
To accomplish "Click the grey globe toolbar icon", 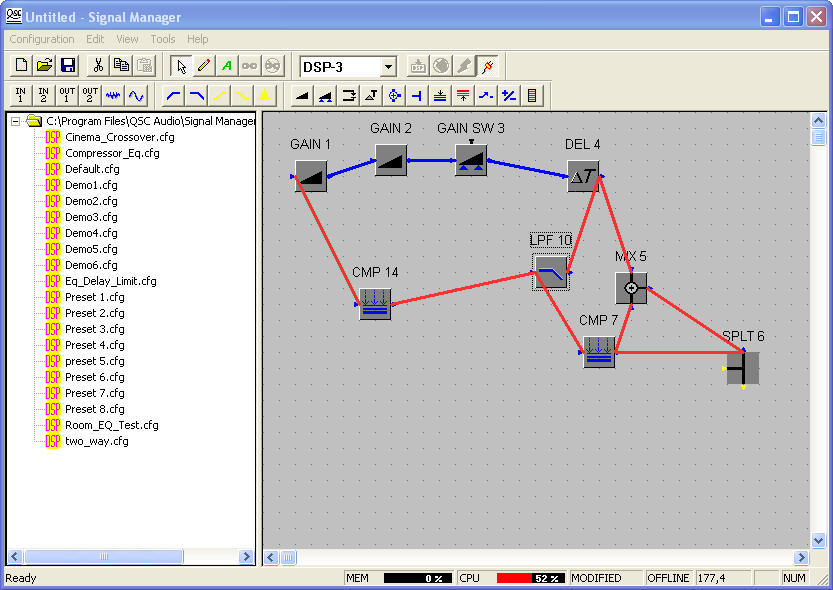I will (x=441, y=66).
